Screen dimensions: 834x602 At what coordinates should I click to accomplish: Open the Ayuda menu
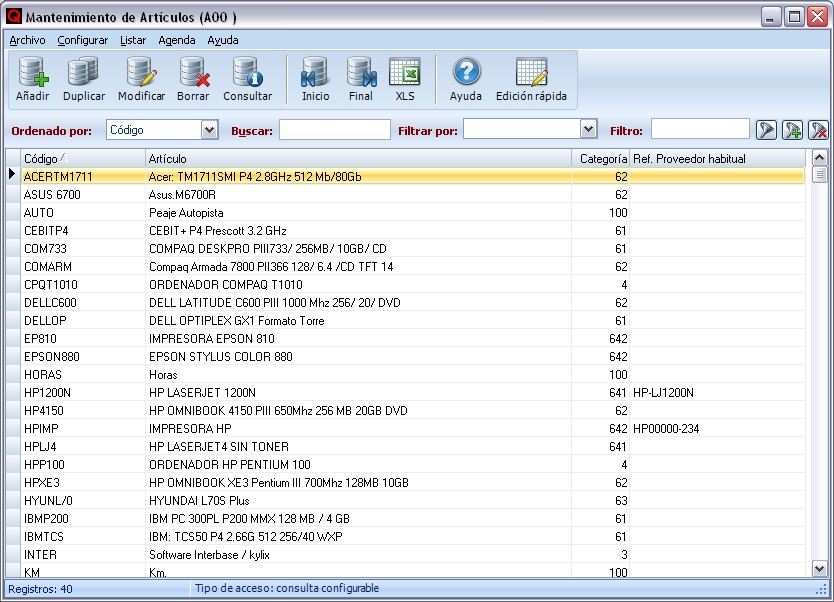[222, 40]
